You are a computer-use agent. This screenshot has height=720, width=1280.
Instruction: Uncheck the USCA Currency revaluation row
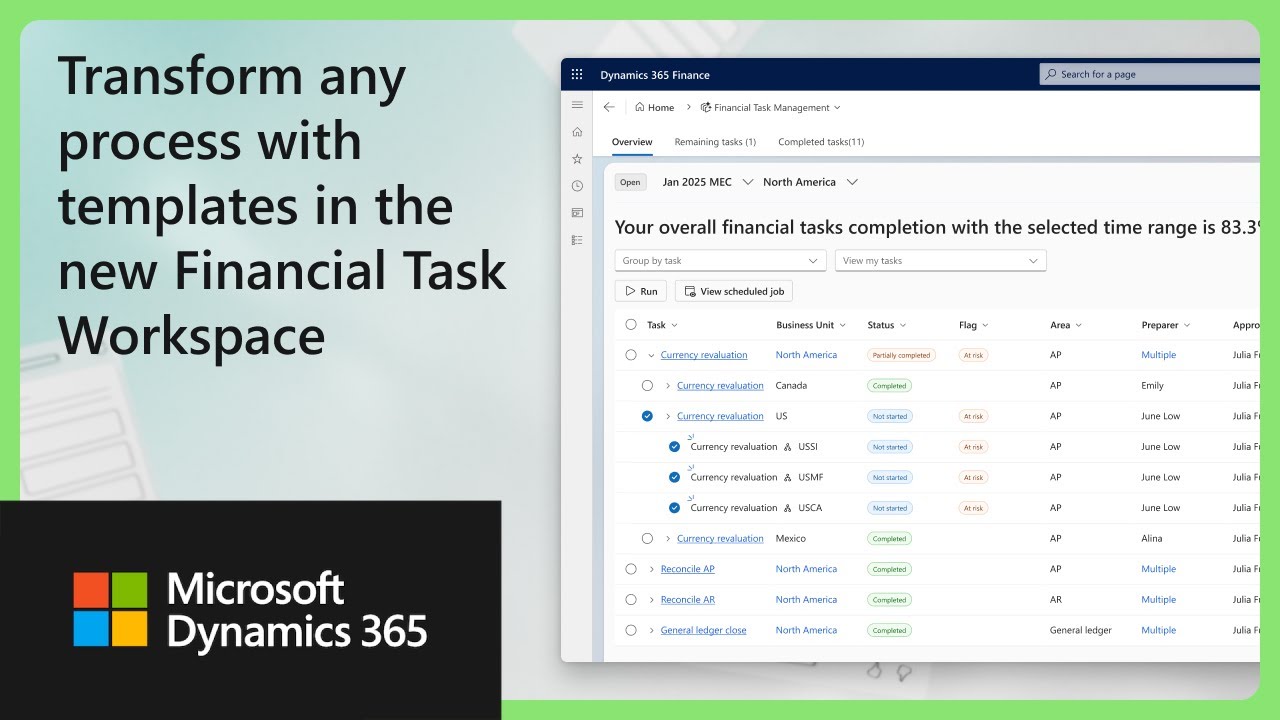(x=675, y=508)
